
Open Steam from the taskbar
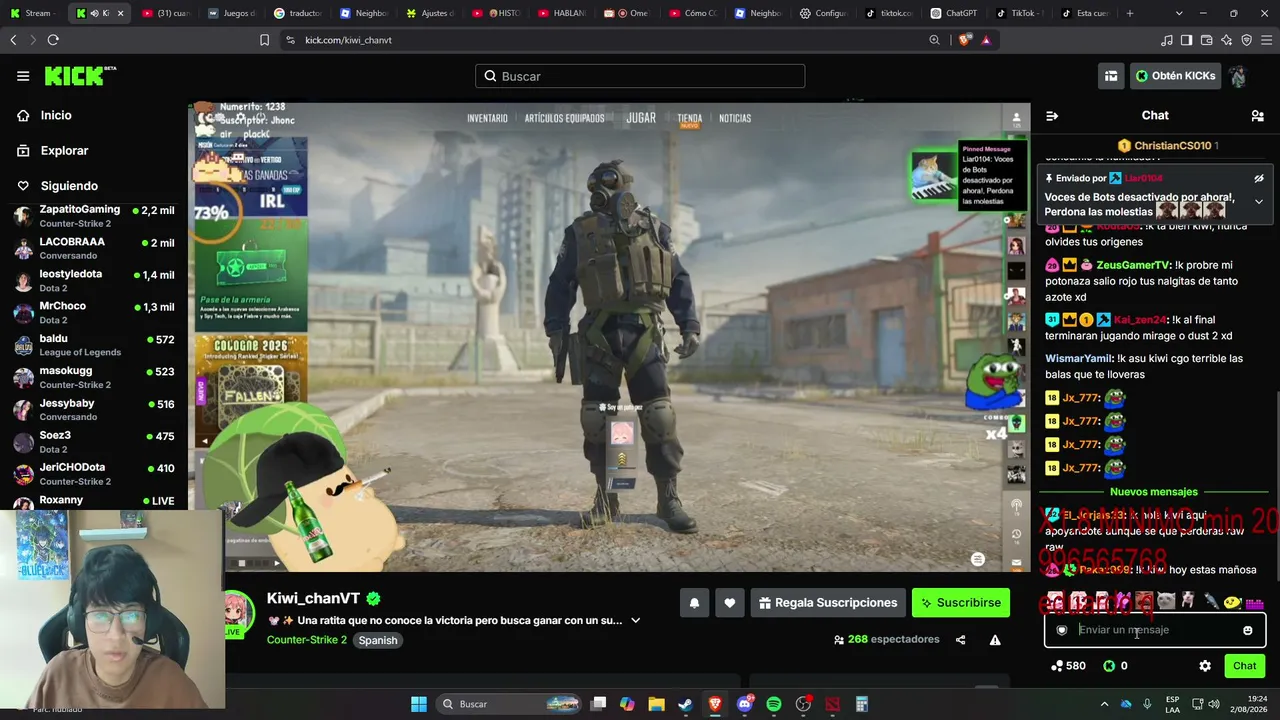point(685,704)
